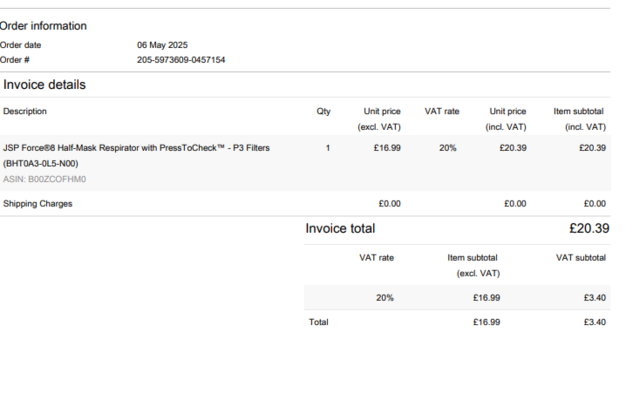Click the Shipping Charges row label

pos(38,204)
